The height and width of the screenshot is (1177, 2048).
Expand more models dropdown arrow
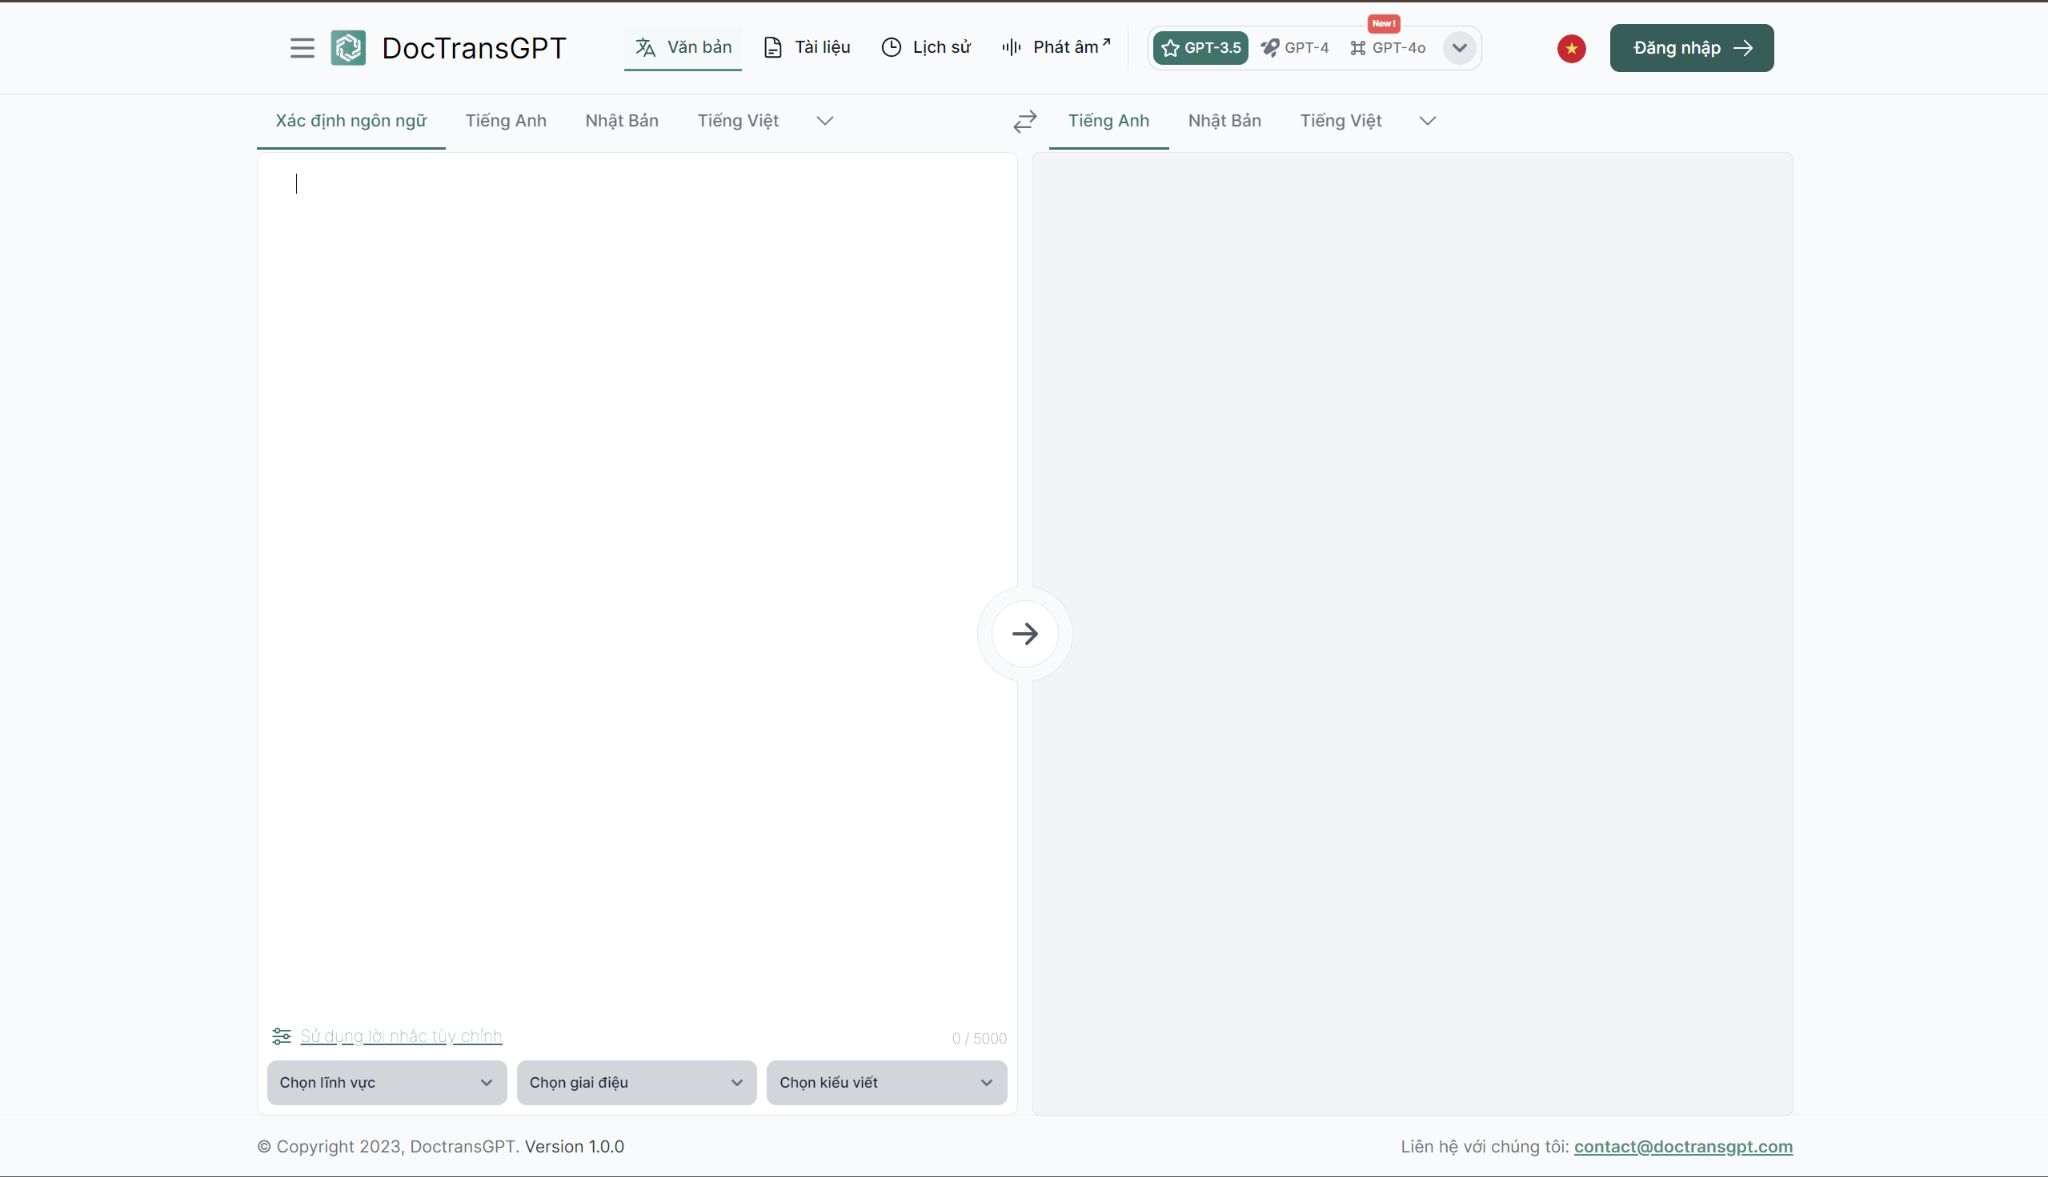tap(1459, 48)
